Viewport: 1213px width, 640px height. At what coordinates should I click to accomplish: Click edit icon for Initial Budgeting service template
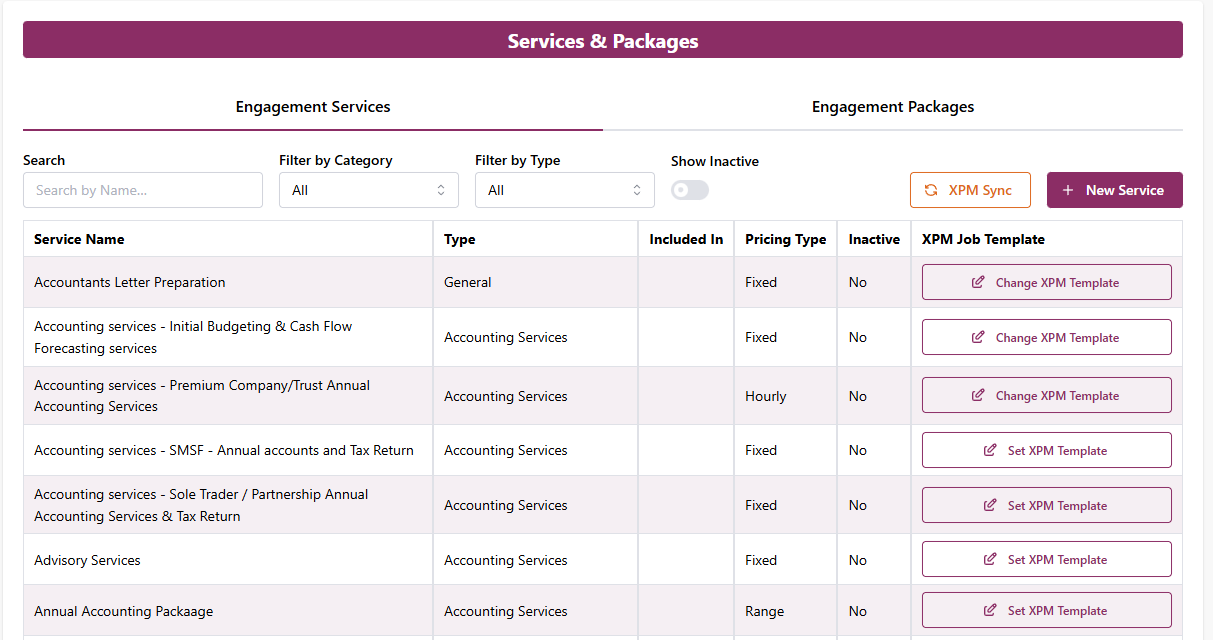pos(979,338)
